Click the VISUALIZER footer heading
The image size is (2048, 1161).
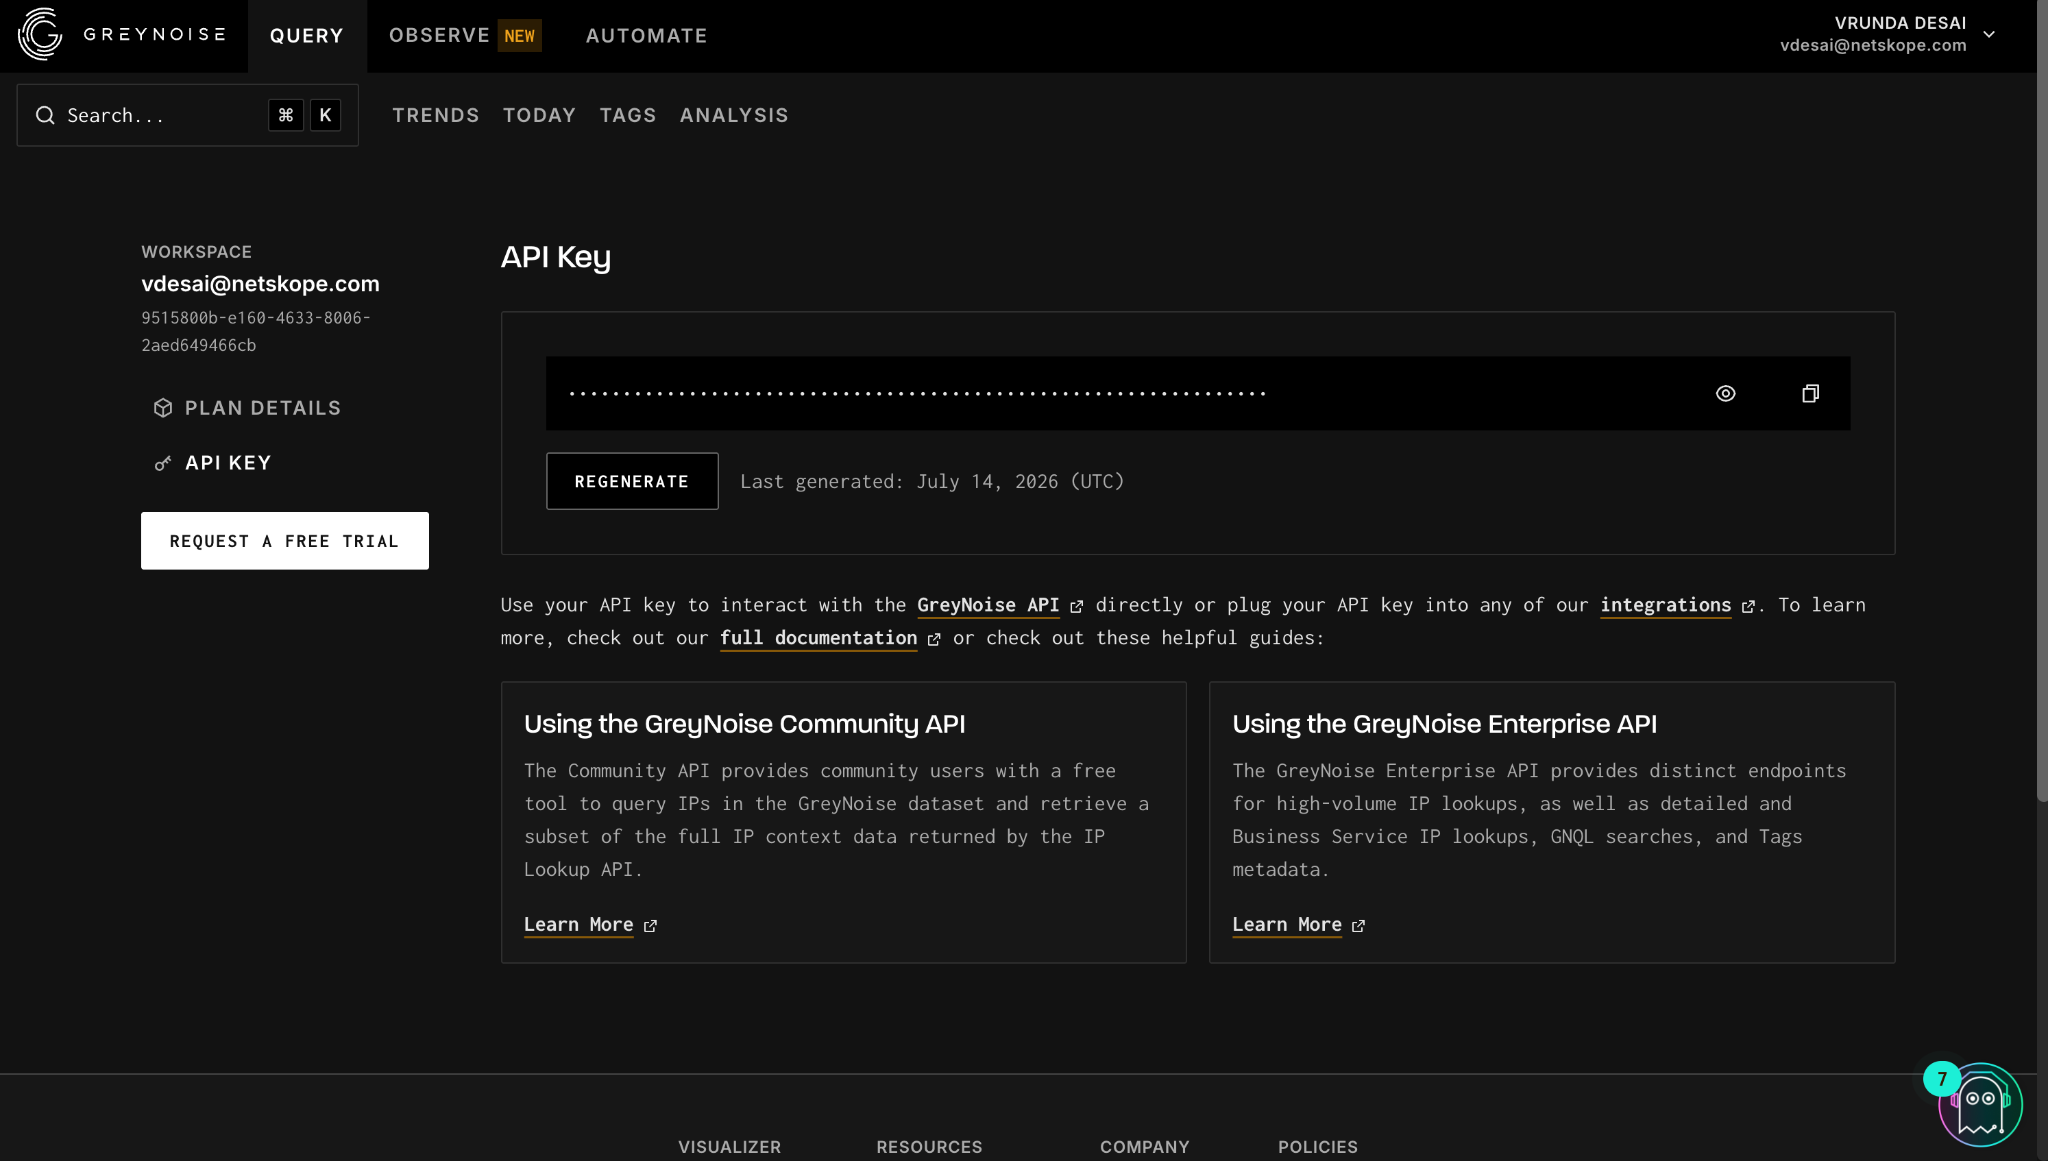point(730,1147)
